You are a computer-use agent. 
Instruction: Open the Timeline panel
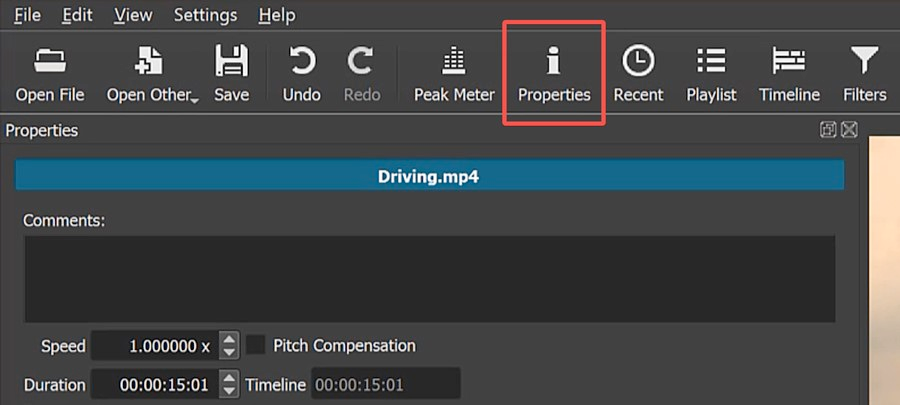click(789, 75)
